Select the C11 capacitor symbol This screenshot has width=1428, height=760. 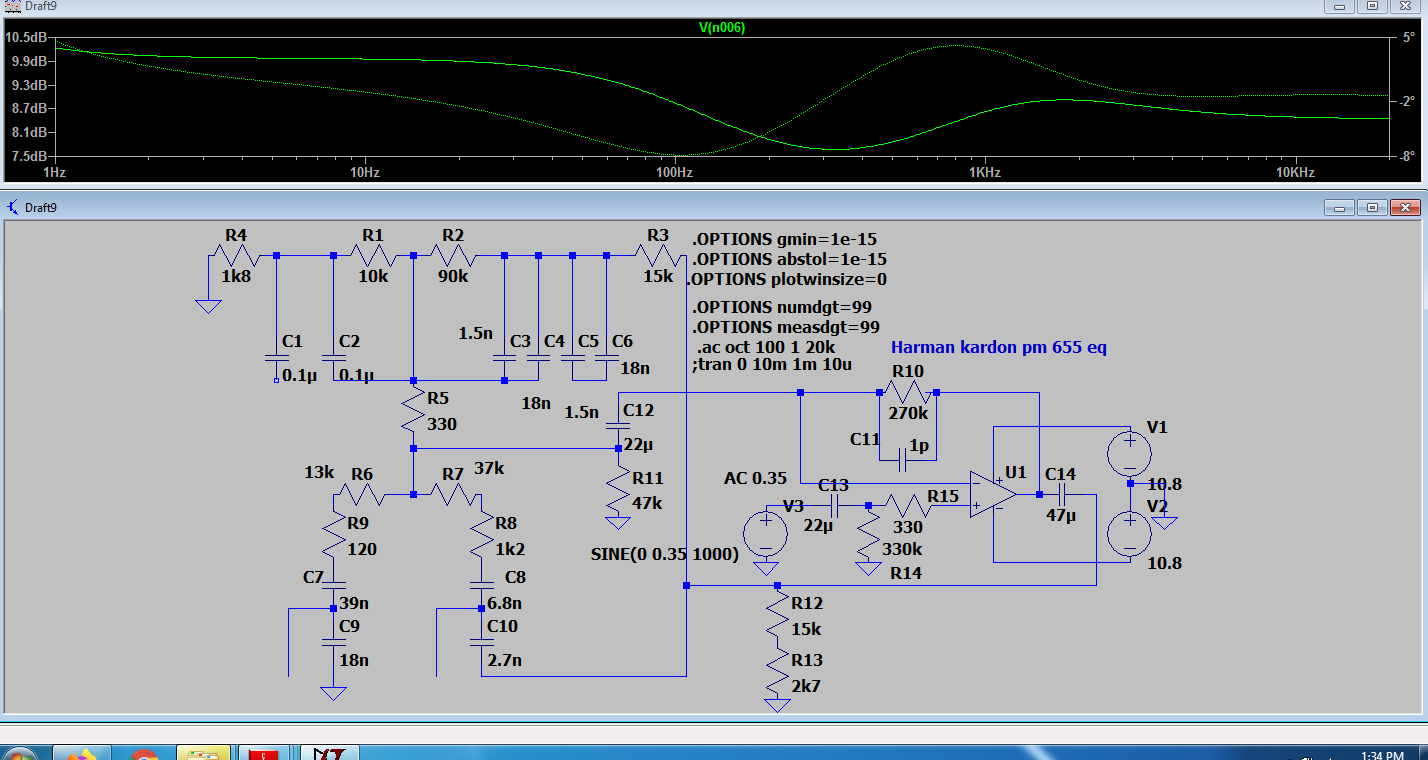pyautogui.click(x=903, y=460)
